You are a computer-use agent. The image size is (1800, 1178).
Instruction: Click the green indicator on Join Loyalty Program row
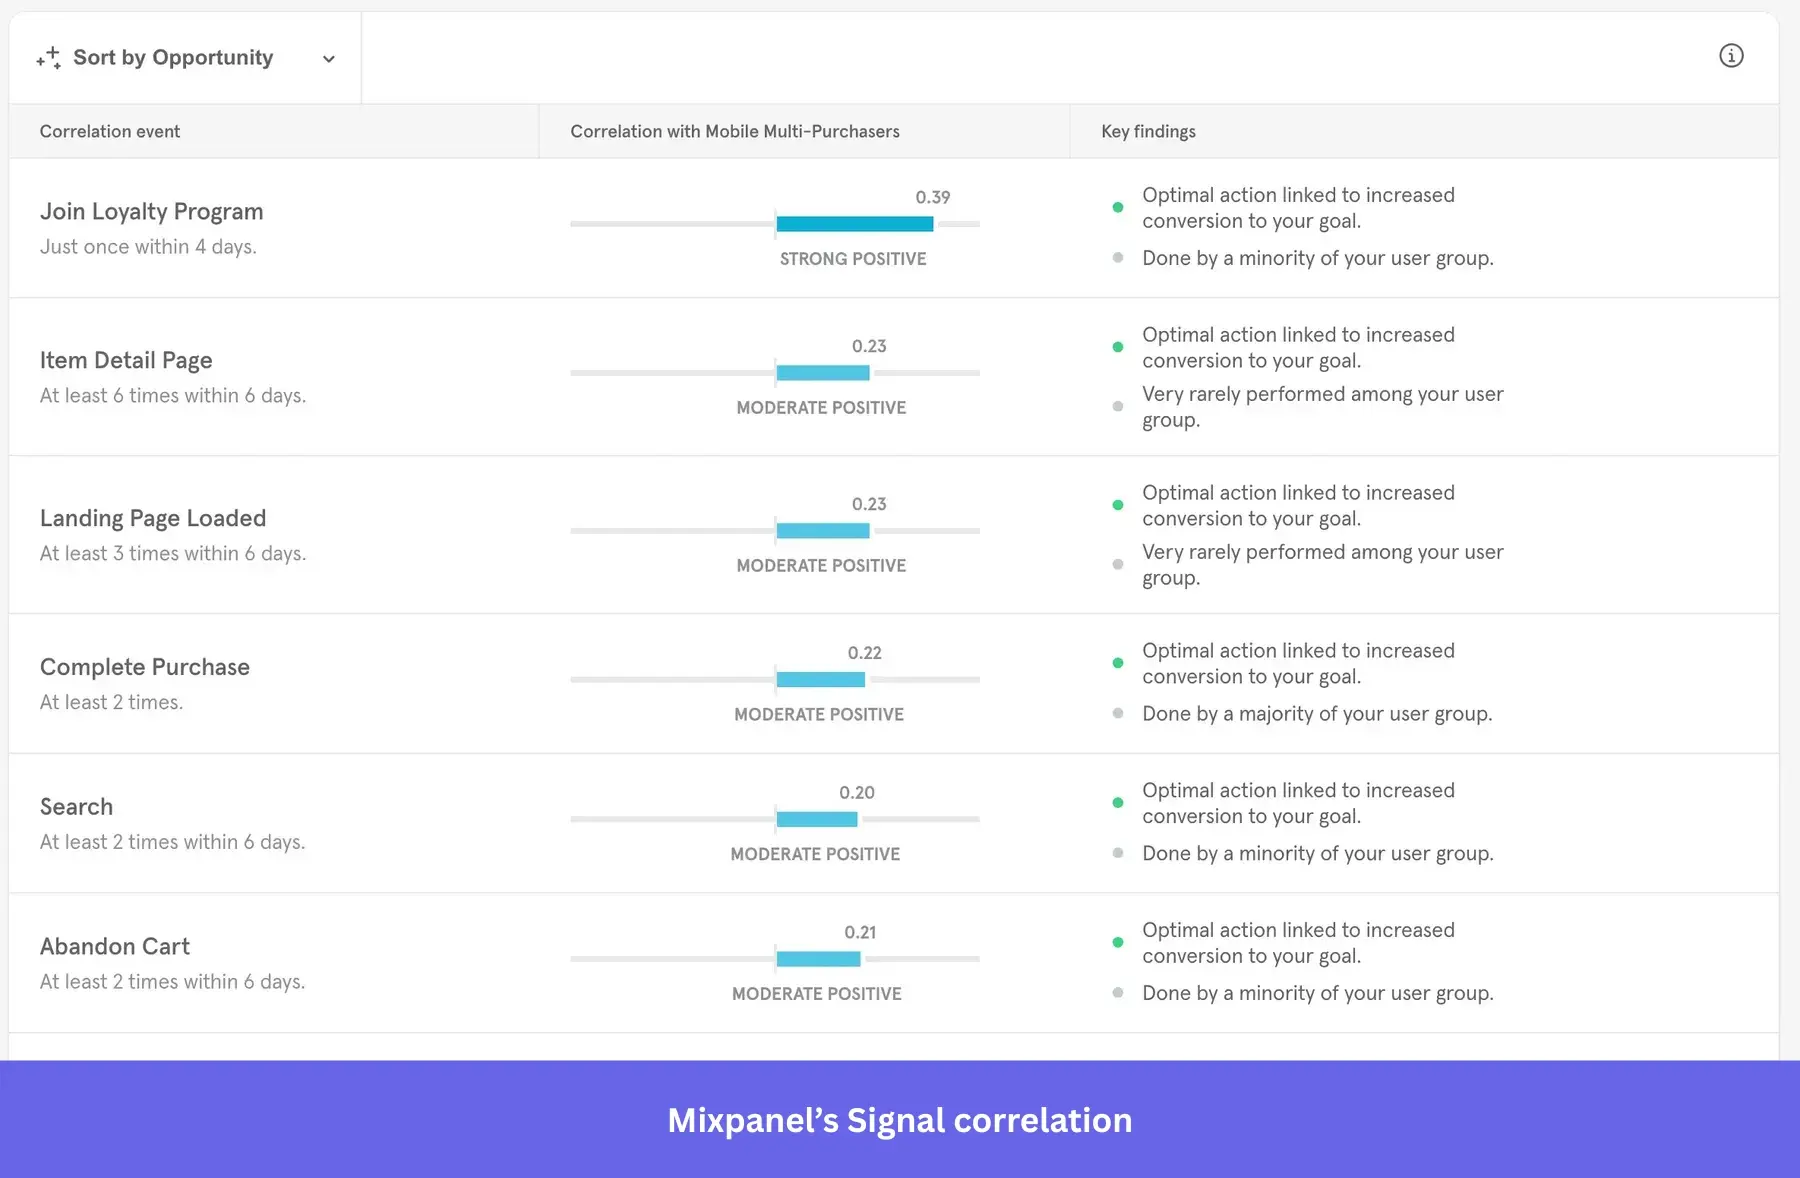point(1118,208)
